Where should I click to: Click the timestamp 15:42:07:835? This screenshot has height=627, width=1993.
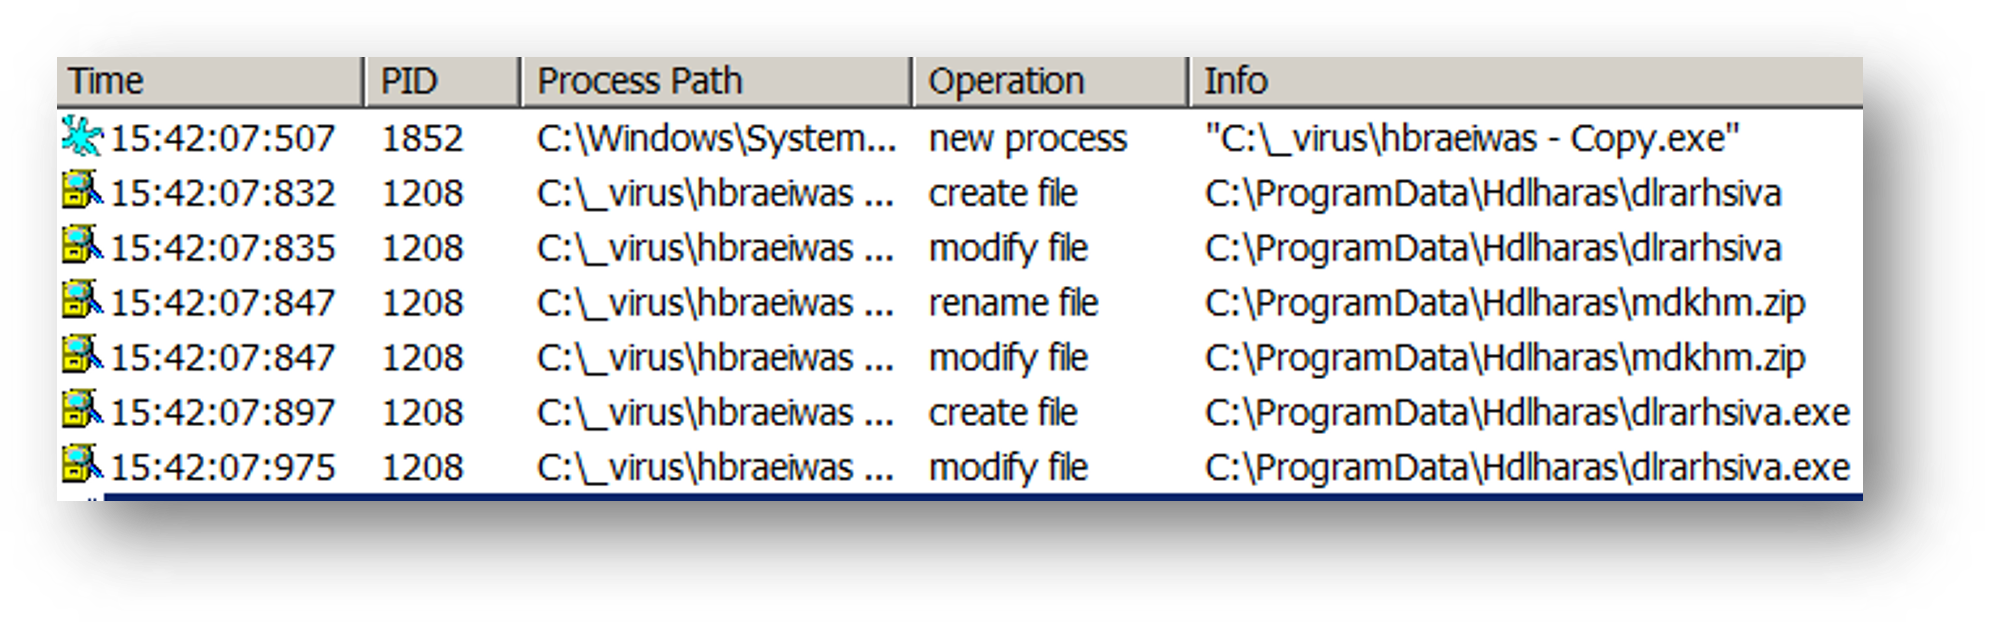[x=222, y=248]
